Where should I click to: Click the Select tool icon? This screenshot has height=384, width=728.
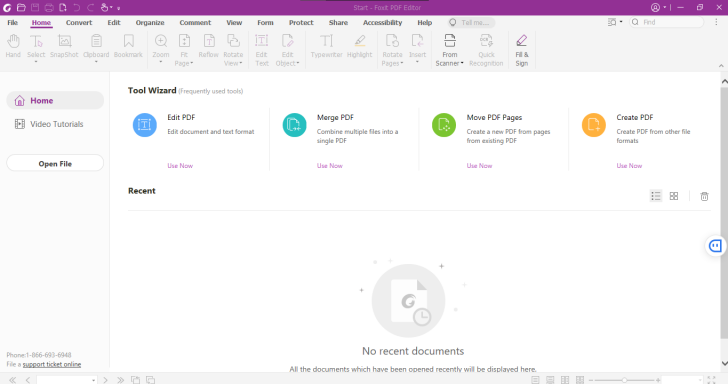click(x=36, y=42)
